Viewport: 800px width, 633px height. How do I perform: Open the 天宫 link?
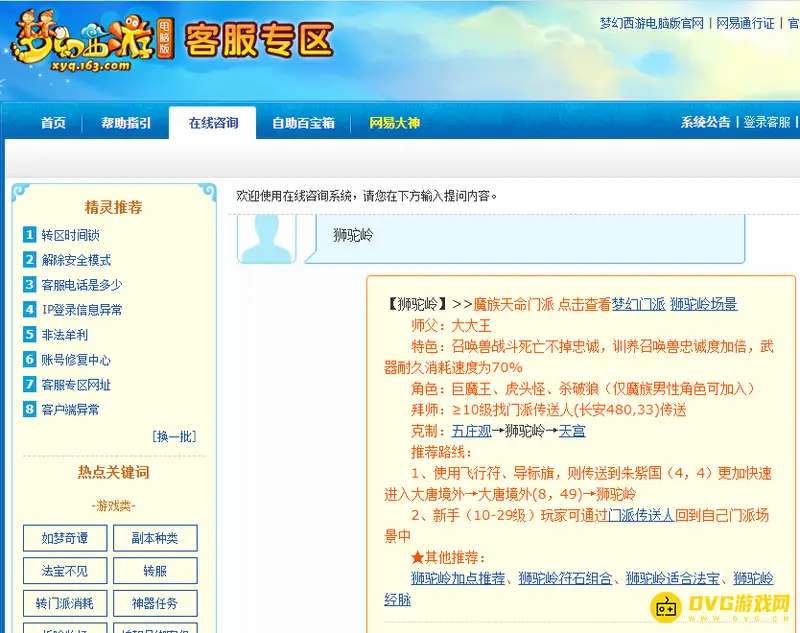(x=572, y=431)
